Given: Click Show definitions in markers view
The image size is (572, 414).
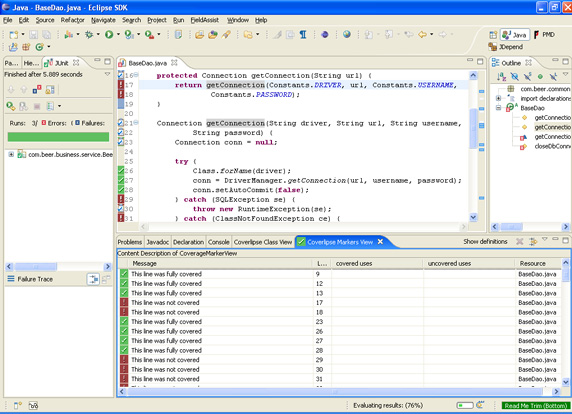Looking at the screenshot, I should coord(485,241).
